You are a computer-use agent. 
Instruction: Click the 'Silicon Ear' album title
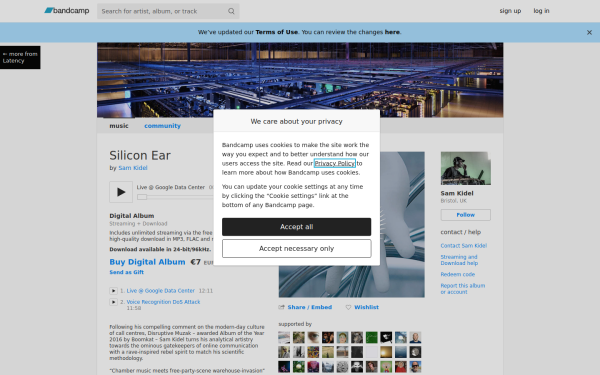(x=140, y=156)
